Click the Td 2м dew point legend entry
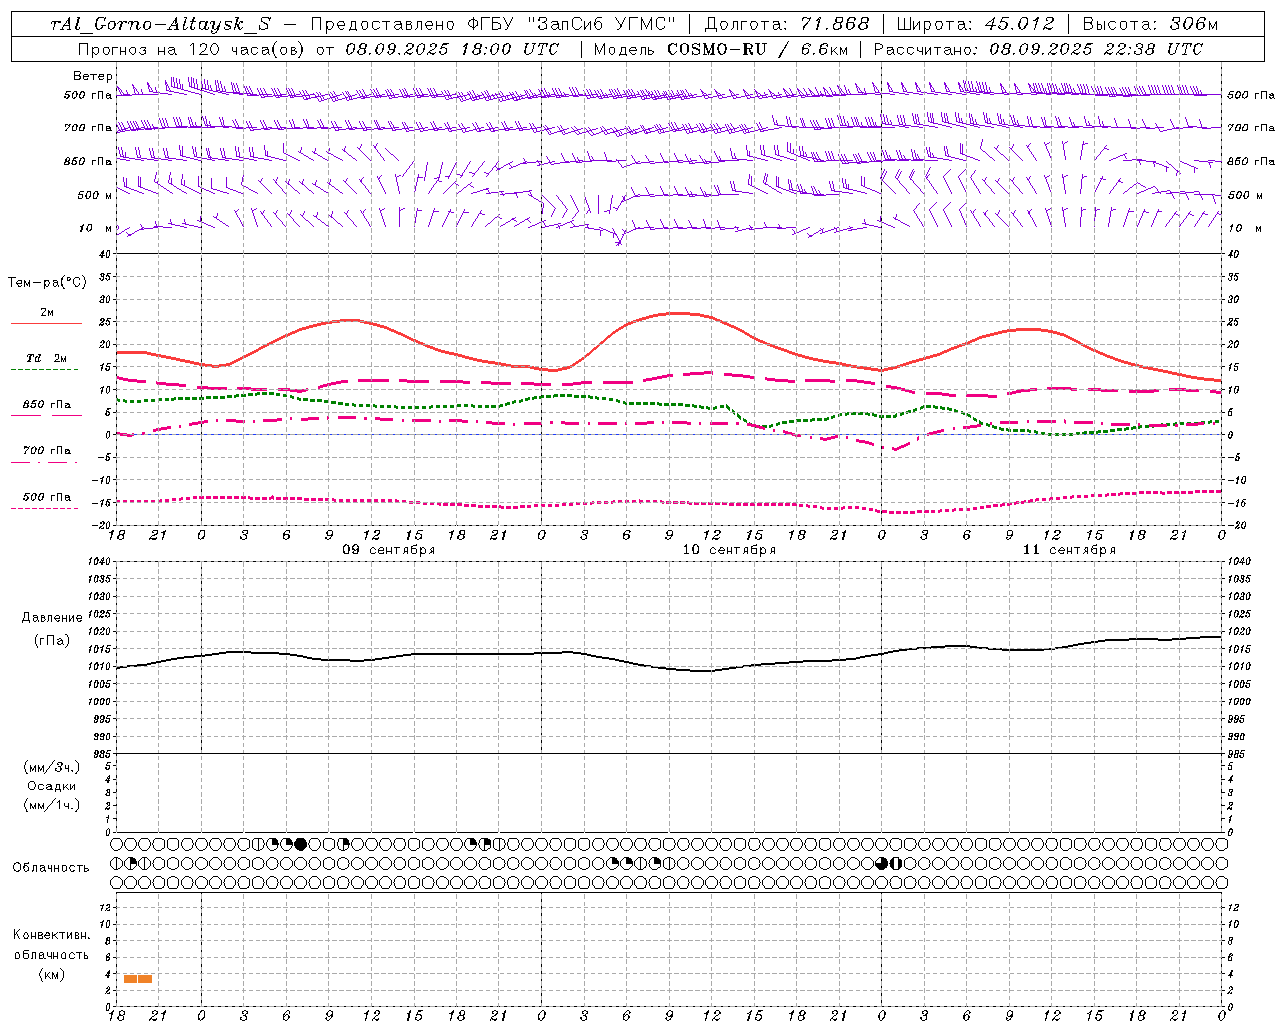 [x=46, y=358]
